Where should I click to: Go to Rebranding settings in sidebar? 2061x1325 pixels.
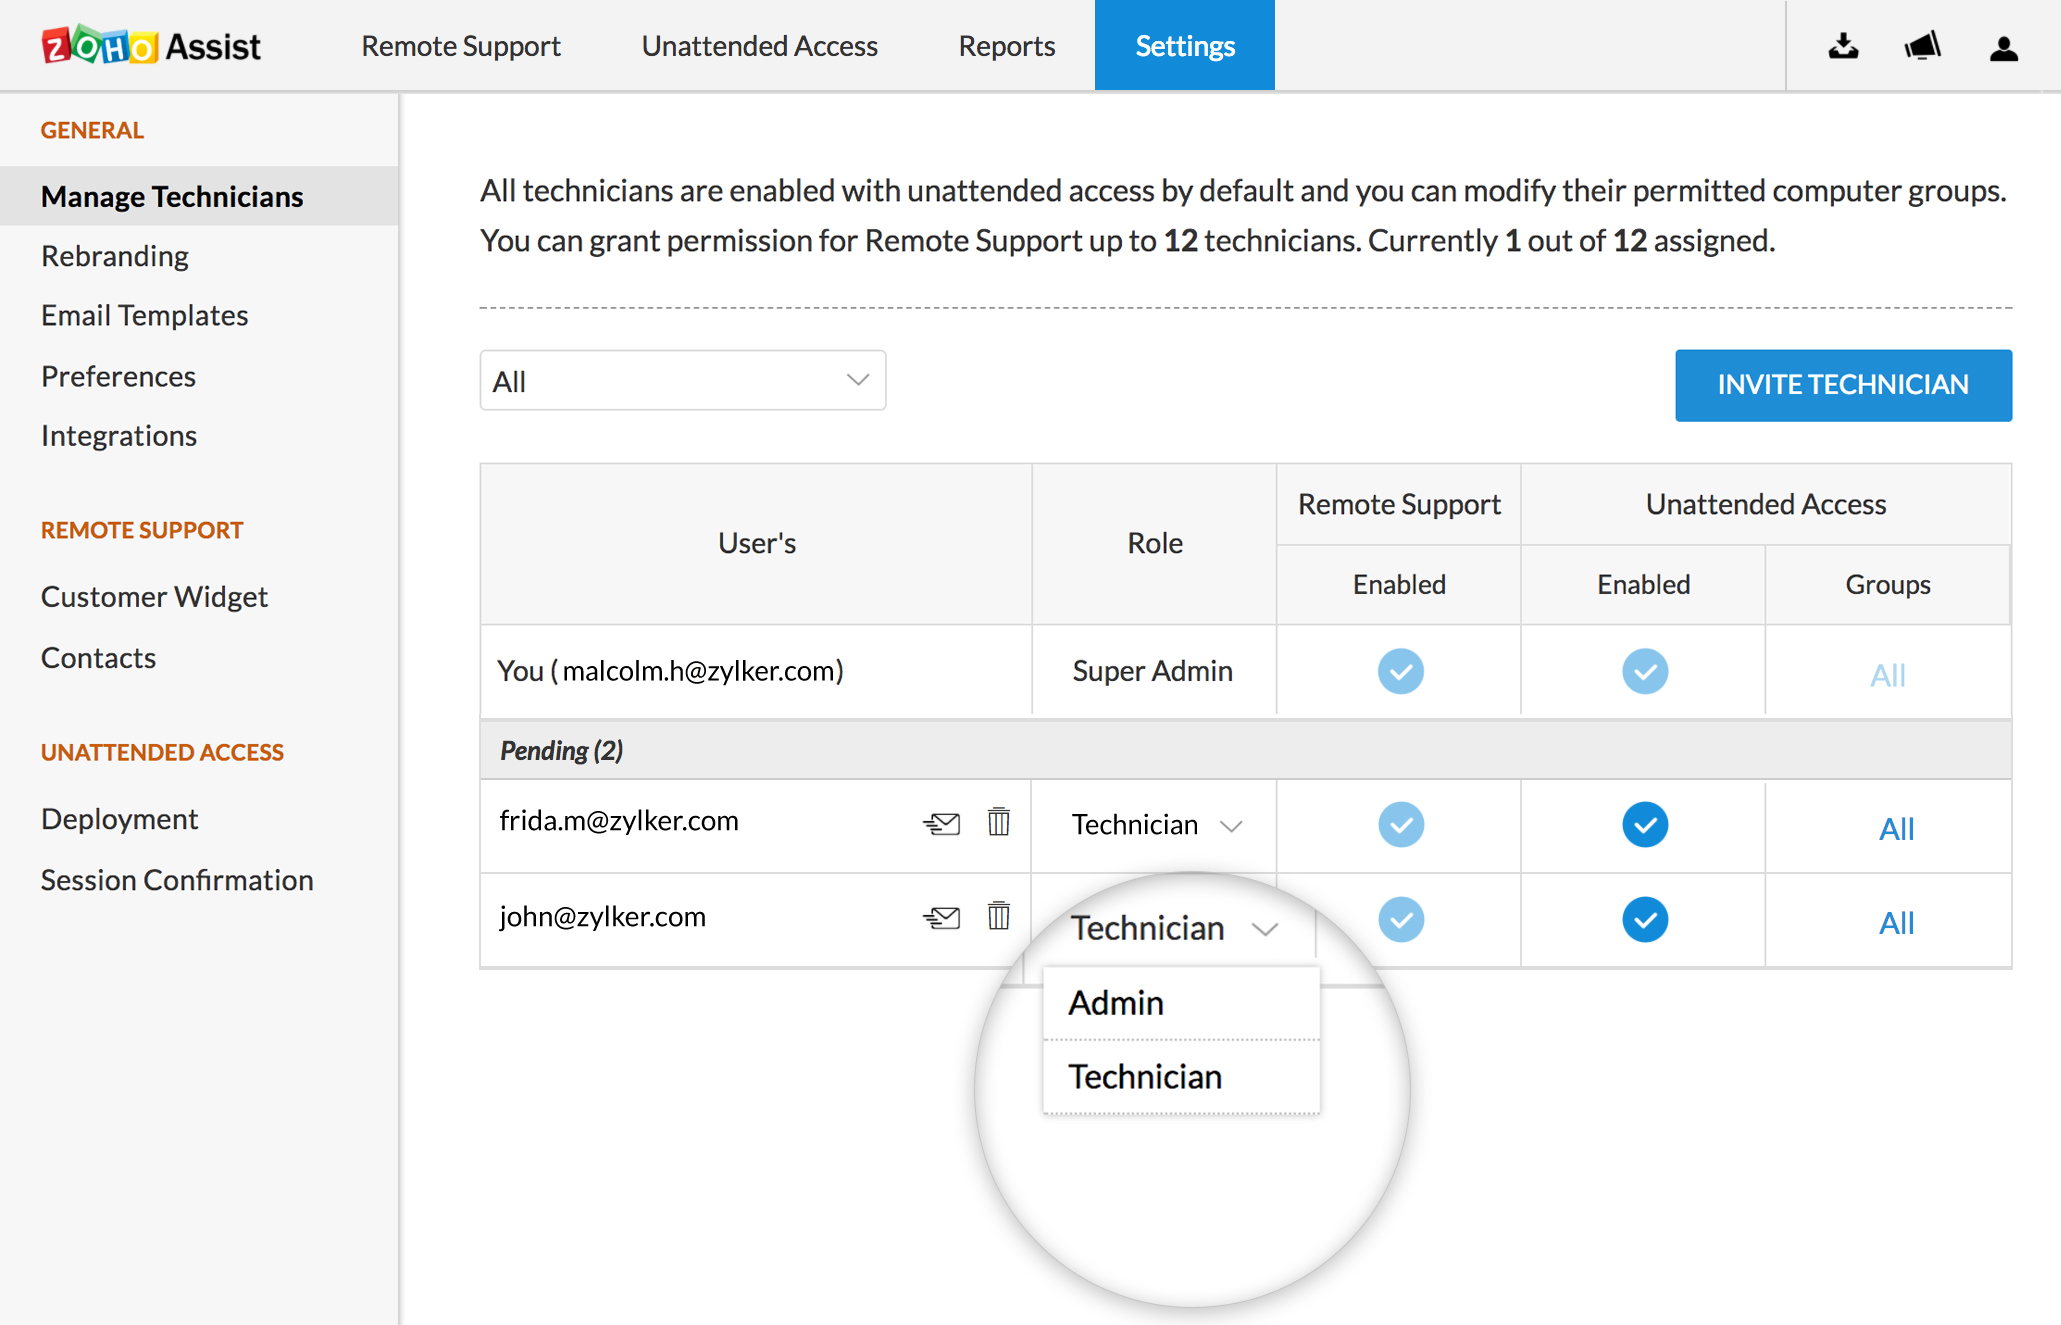[115, 256]
